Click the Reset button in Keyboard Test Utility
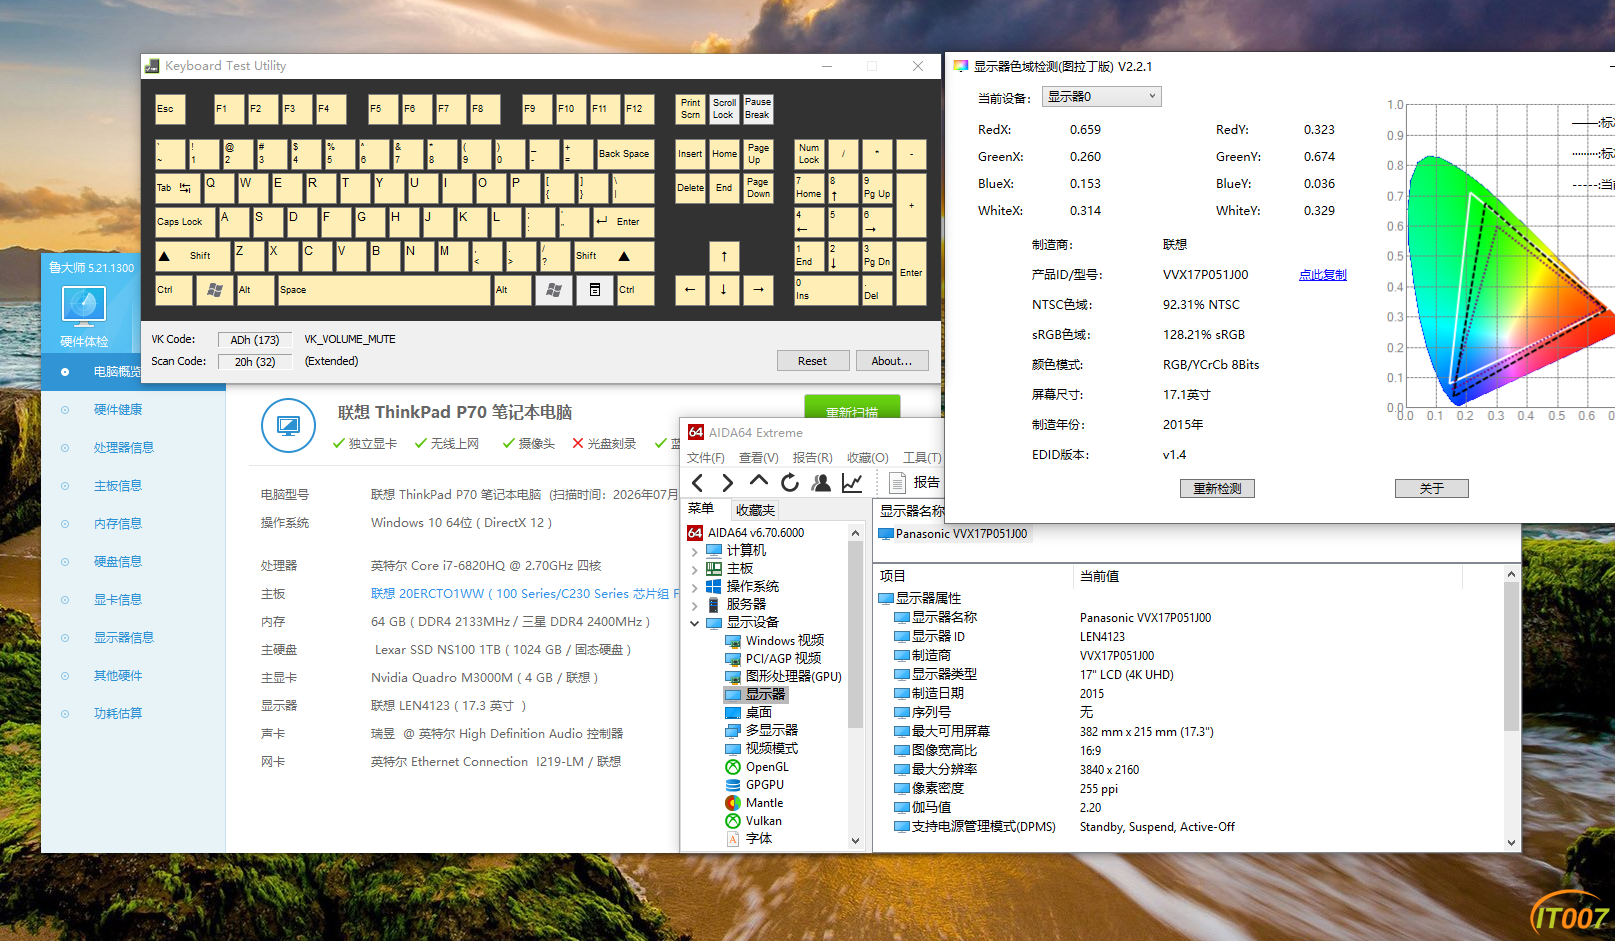Viewport: 1615px width, 941px height. point(812,361)
